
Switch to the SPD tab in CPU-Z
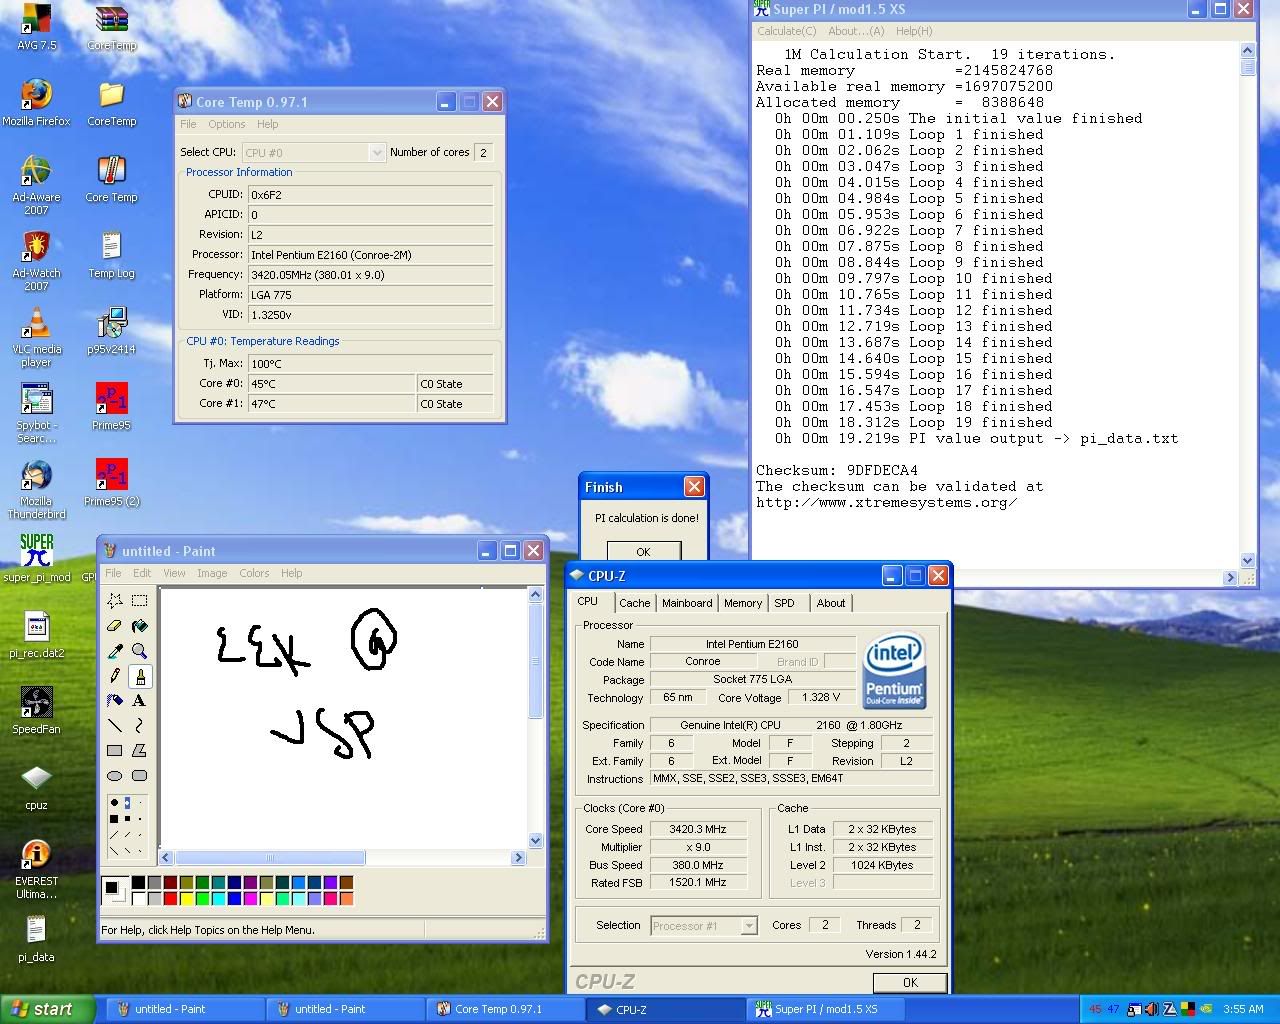point(785,603)
